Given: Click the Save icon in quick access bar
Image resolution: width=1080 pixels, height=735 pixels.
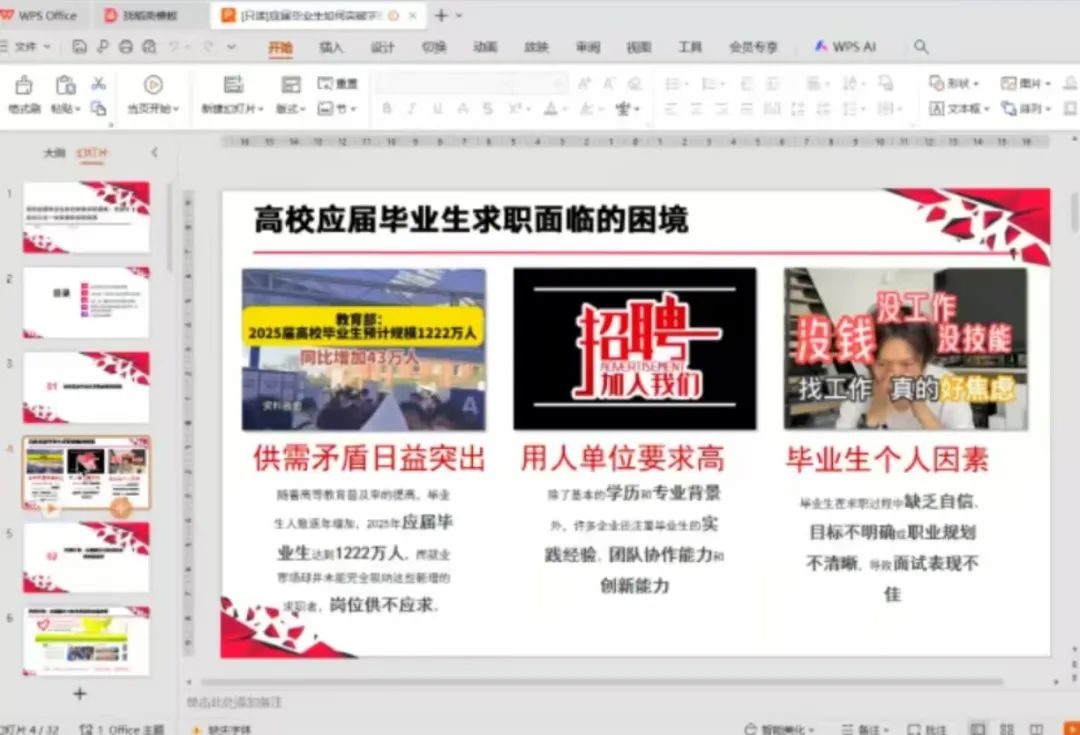Looking at the screenshot, I should (80, 47).
